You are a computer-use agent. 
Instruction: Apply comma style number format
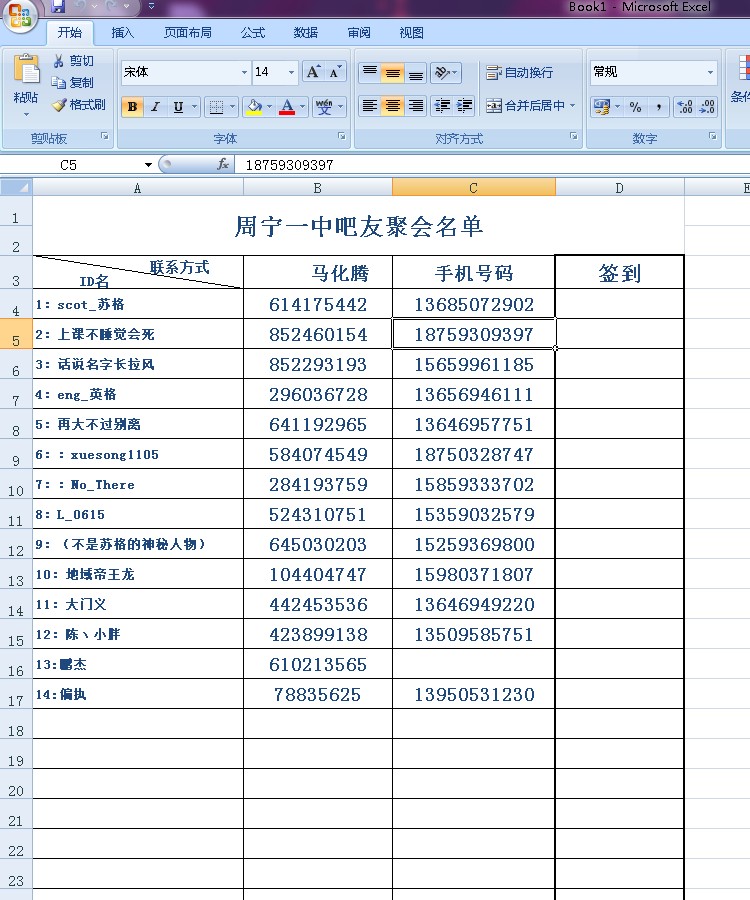pyautogui.click(x=658, y=107)
